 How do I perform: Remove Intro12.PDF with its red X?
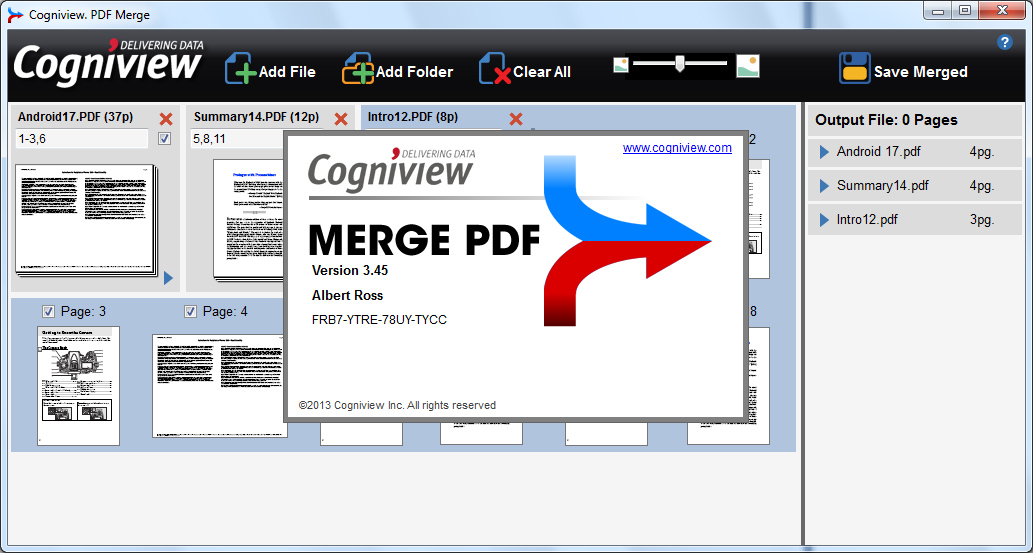tap(516, 119)
